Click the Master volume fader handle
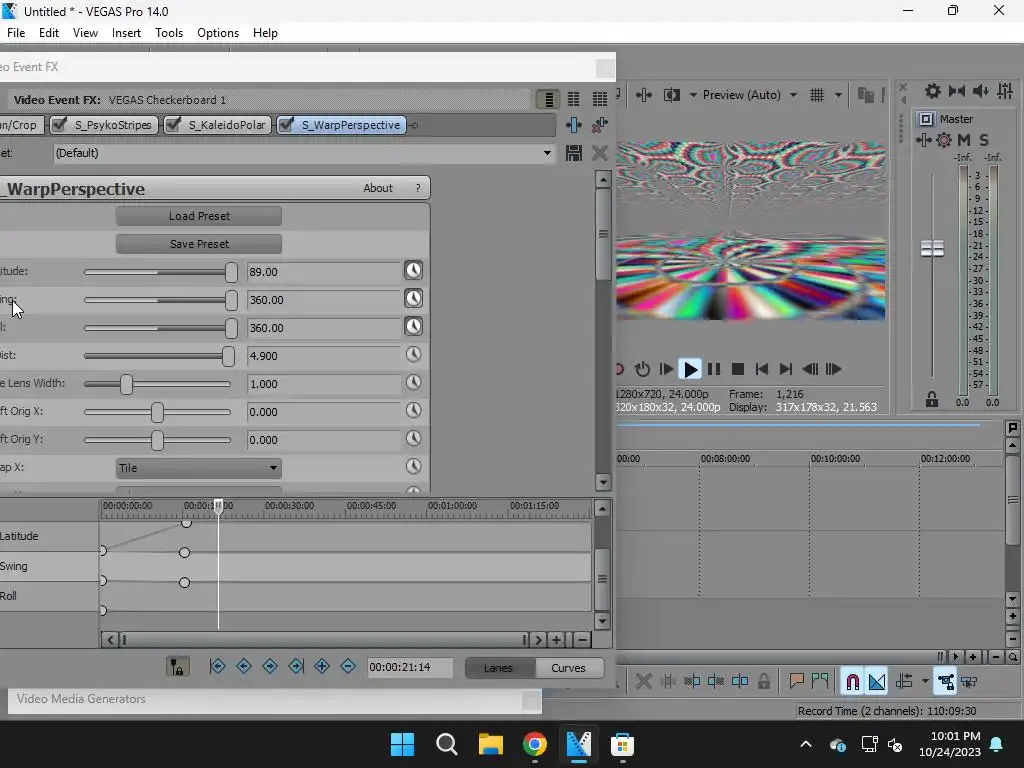The width and height of the screenshot is (1024, 768). tap(932, 248)
